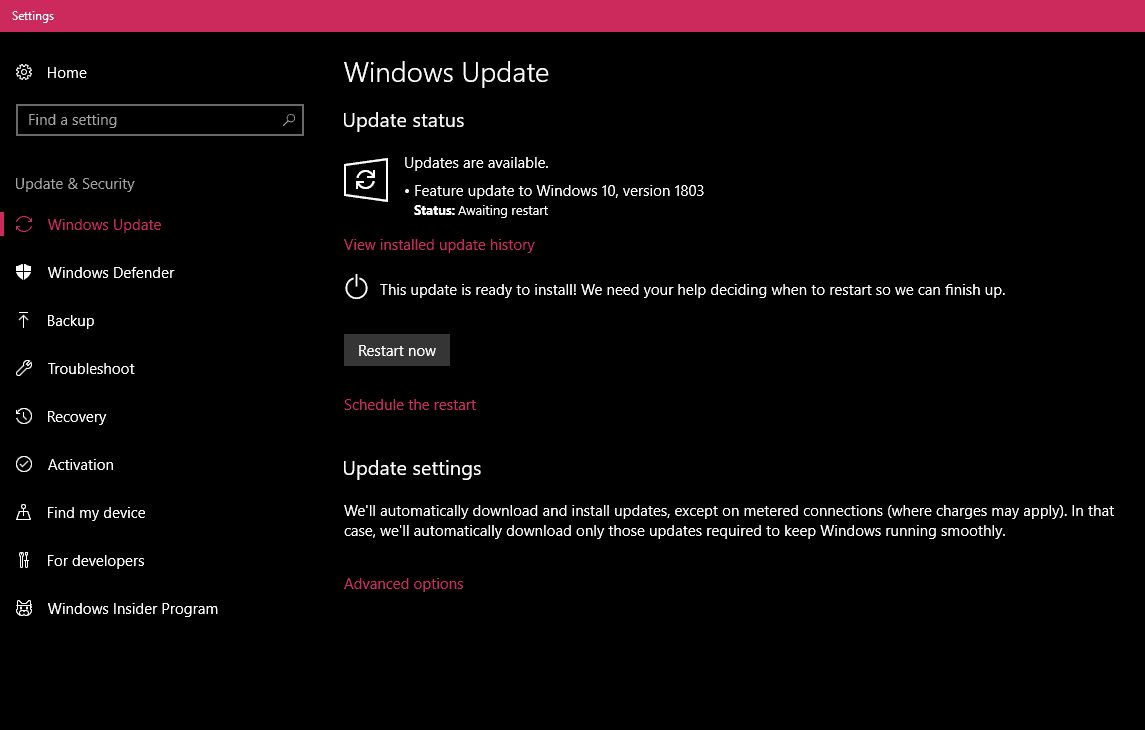This screenshot has height=730, width=1145.
Task: Click the search magnifier icon
Action: 288,120
